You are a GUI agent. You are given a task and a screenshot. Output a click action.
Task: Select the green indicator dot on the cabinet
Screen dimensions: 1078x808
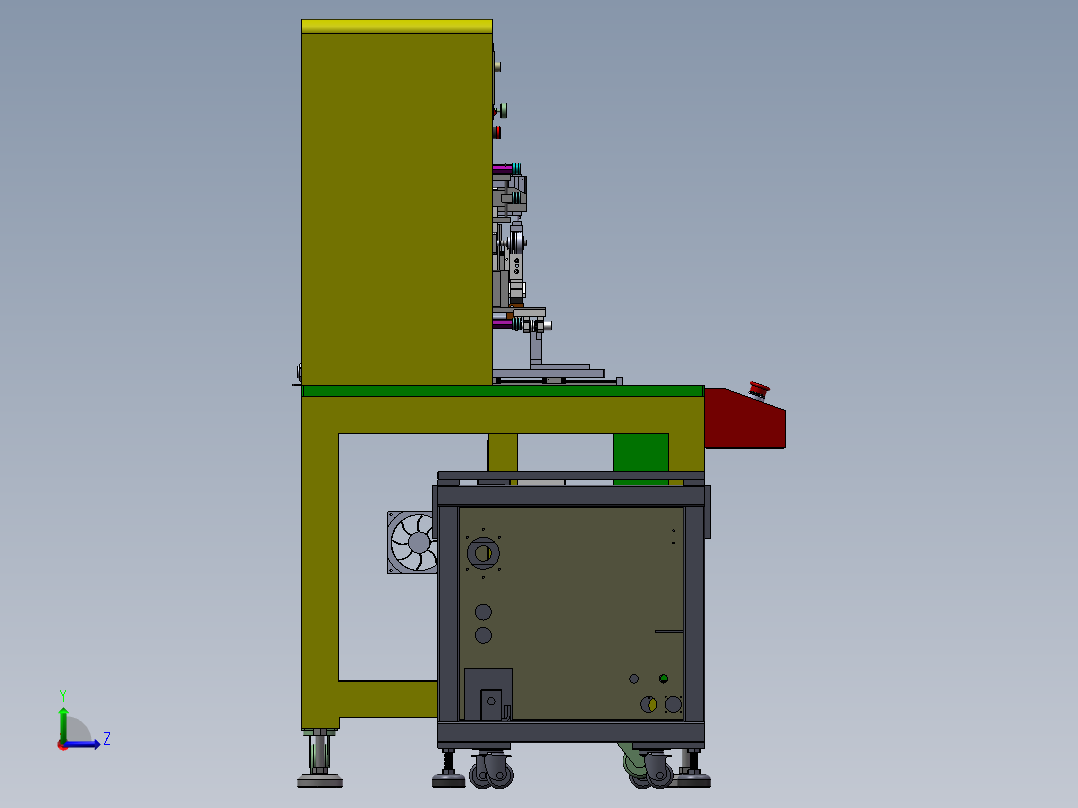663,679
